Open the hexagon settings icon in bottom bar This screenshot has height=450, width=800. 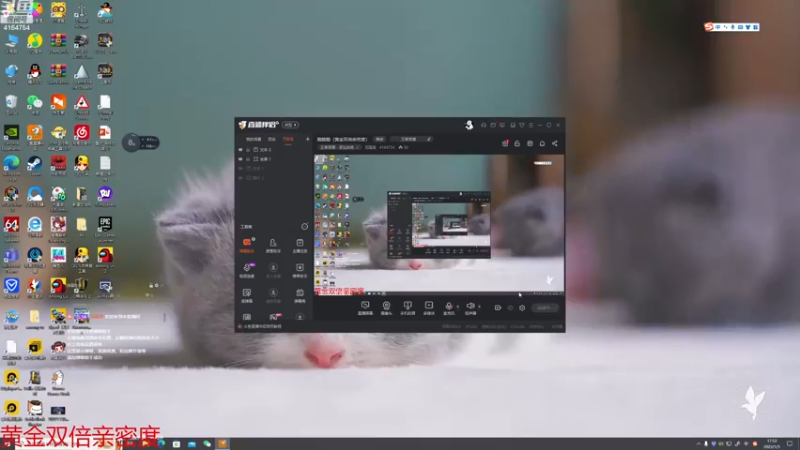tap(522, 308)
